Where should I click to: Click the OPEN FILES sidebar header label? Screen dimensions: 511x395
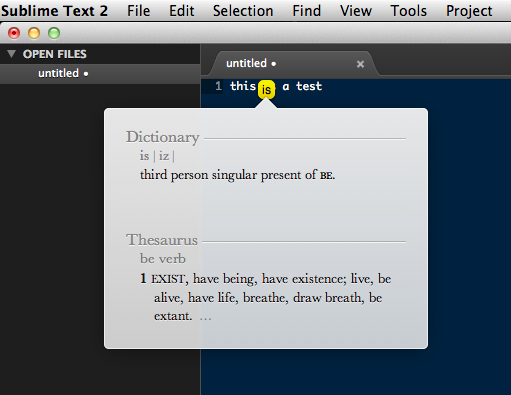coord(55,54)
